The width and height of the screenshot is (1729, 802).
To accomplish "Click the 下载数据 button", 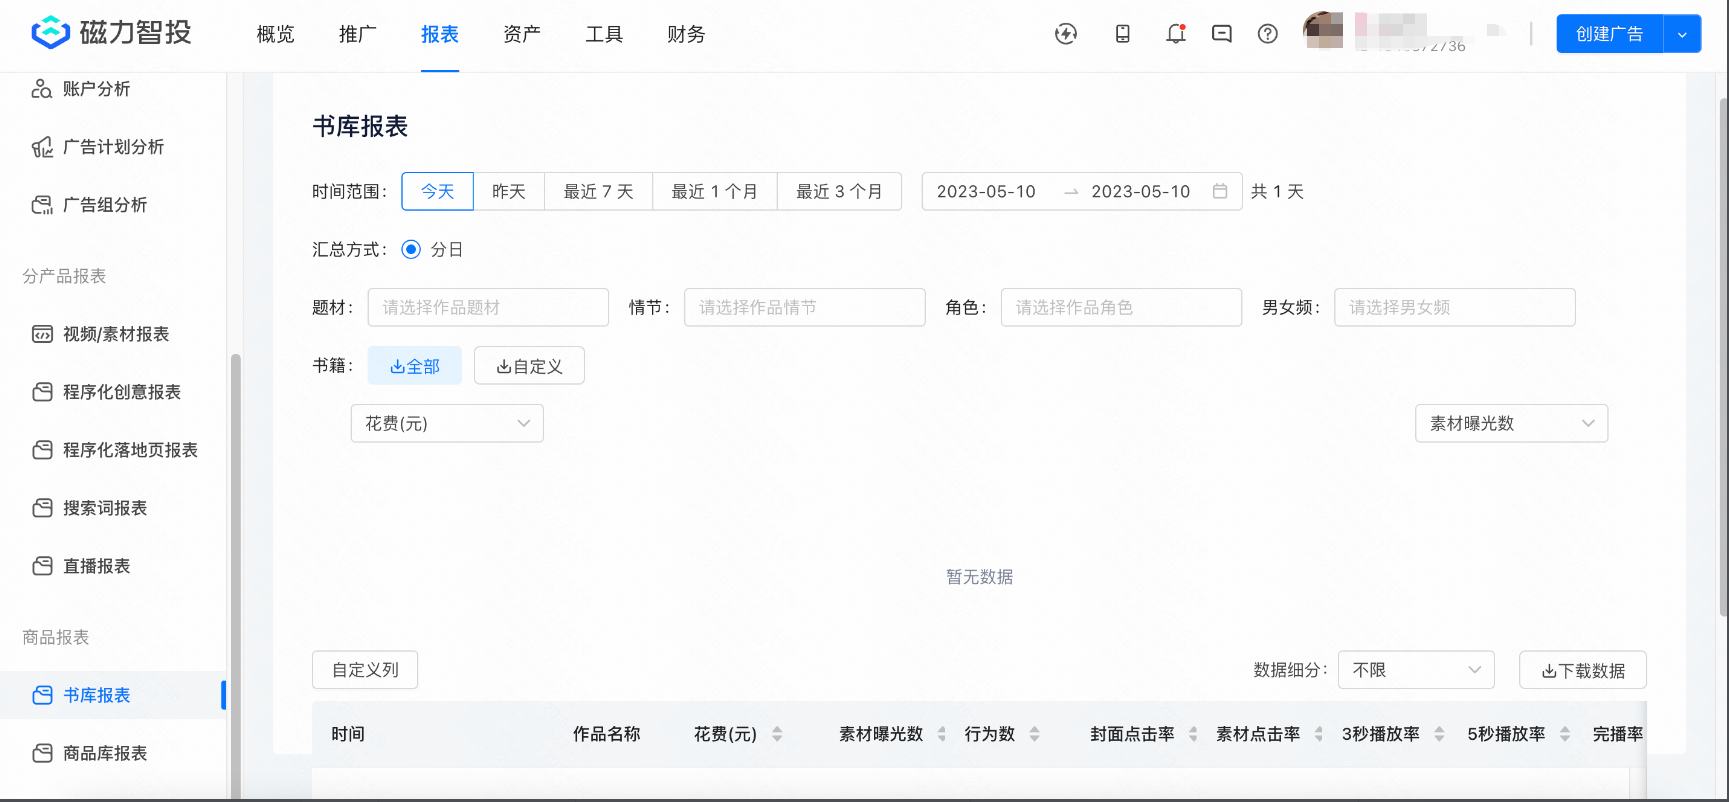I will coord(1583,670).
